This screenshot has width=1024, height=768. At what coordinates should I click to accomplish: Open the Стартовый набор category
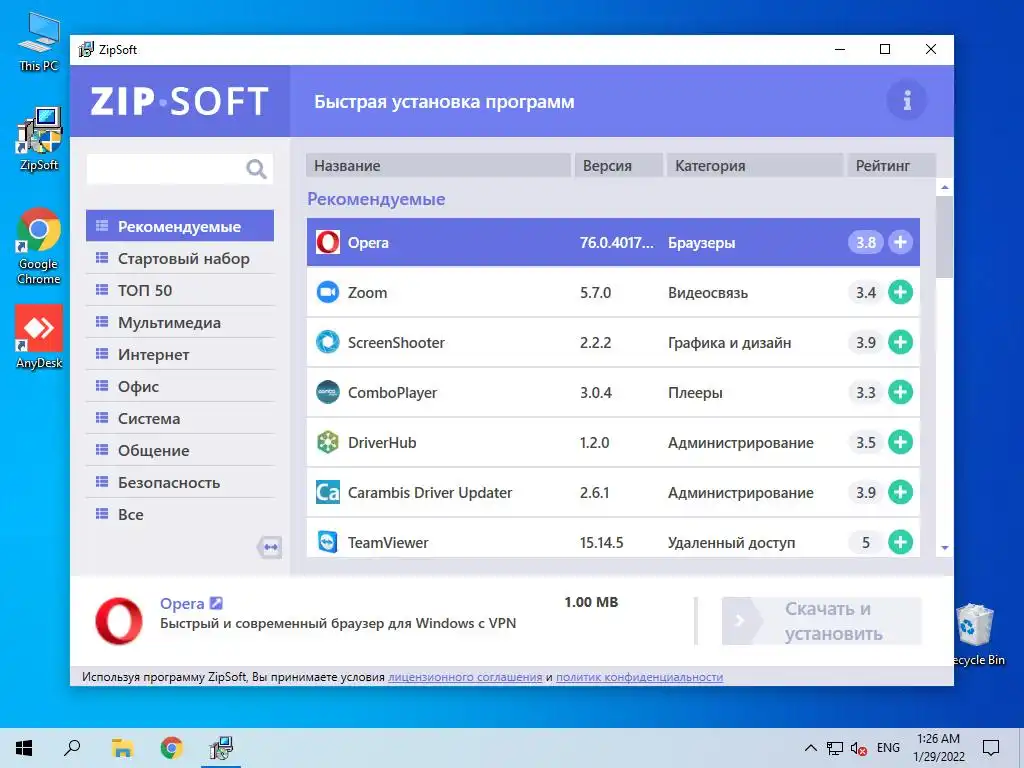[180, 258]
